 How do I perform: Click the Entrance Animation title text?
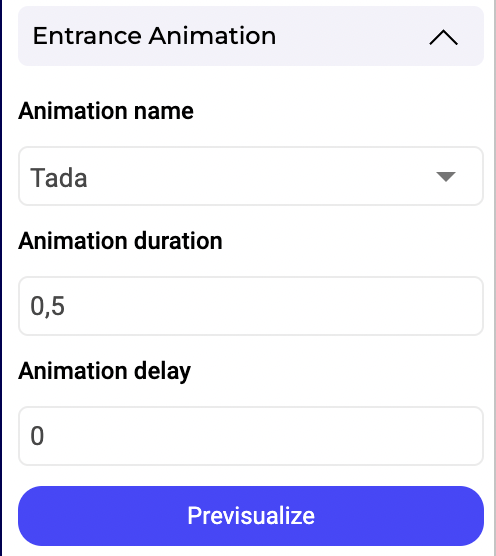(154, 36)
